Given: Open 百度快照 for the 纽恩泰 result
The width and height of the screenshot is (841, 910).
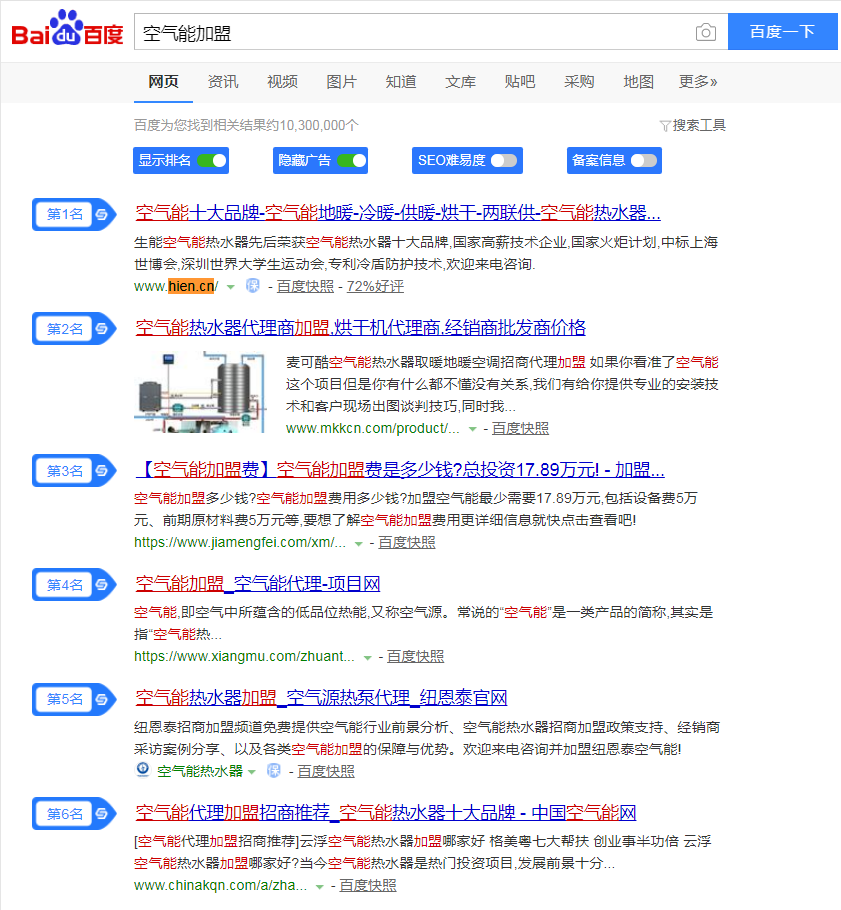Looking at the screenshot, I should [x=326, y=771].
